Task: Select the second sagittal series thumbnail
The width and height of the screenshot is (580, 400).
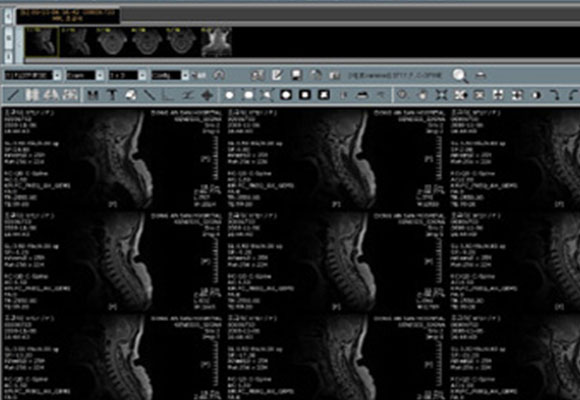Action: point(76,42)
